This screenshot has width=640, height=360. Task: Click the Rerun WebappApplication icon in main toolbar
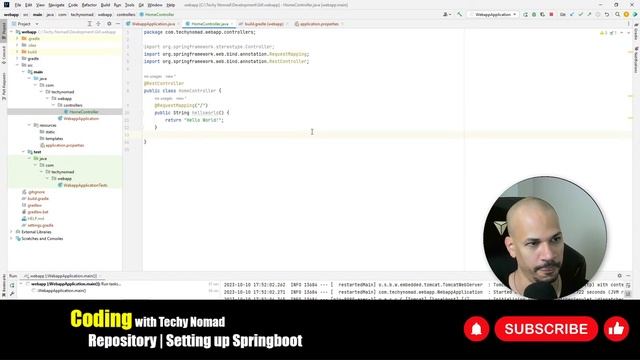pos(525,14)
